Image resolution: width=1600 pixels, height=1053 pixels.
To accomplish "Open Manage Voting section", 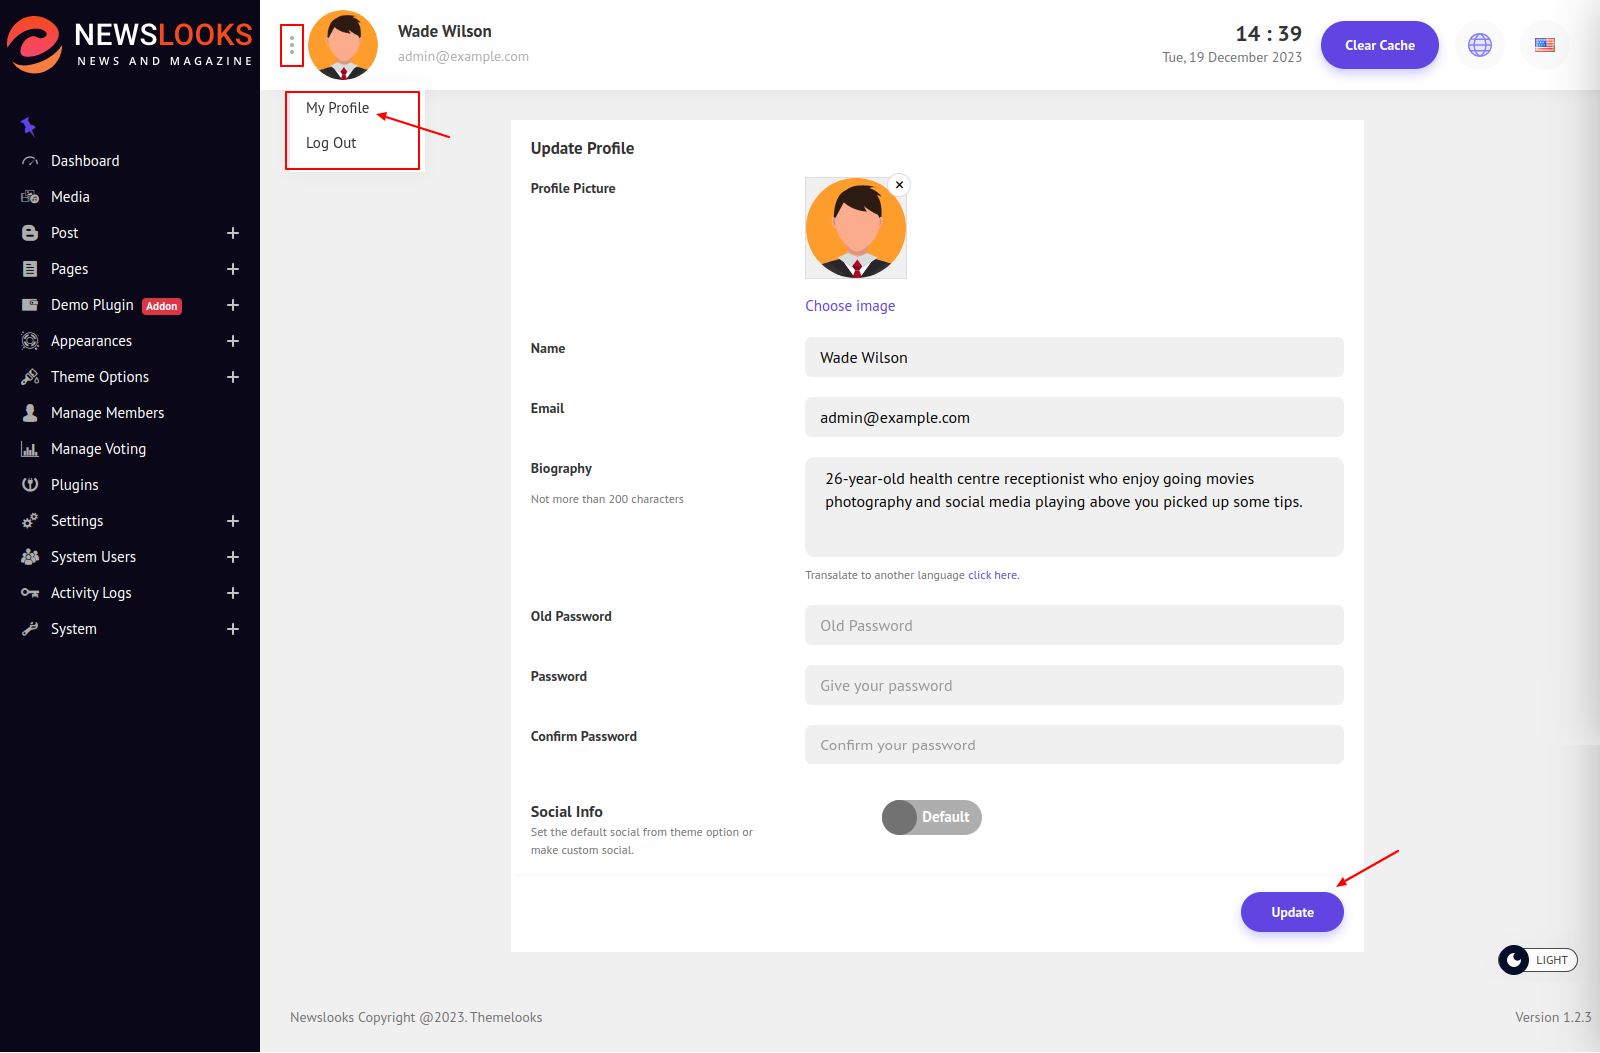I will (98, 449).
